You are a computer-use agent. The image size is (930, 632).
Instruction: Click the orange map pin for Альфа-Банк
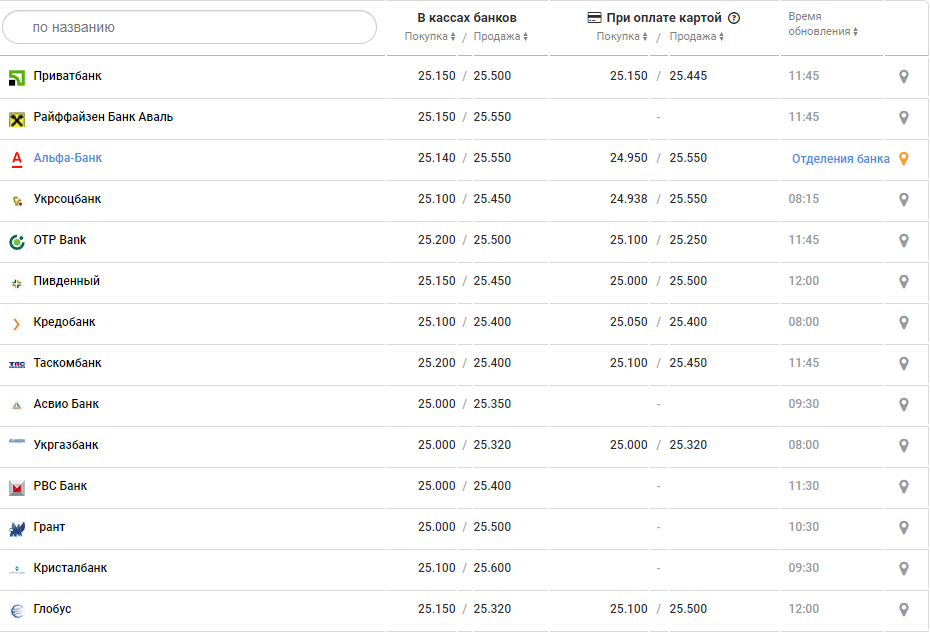(904, 159)
